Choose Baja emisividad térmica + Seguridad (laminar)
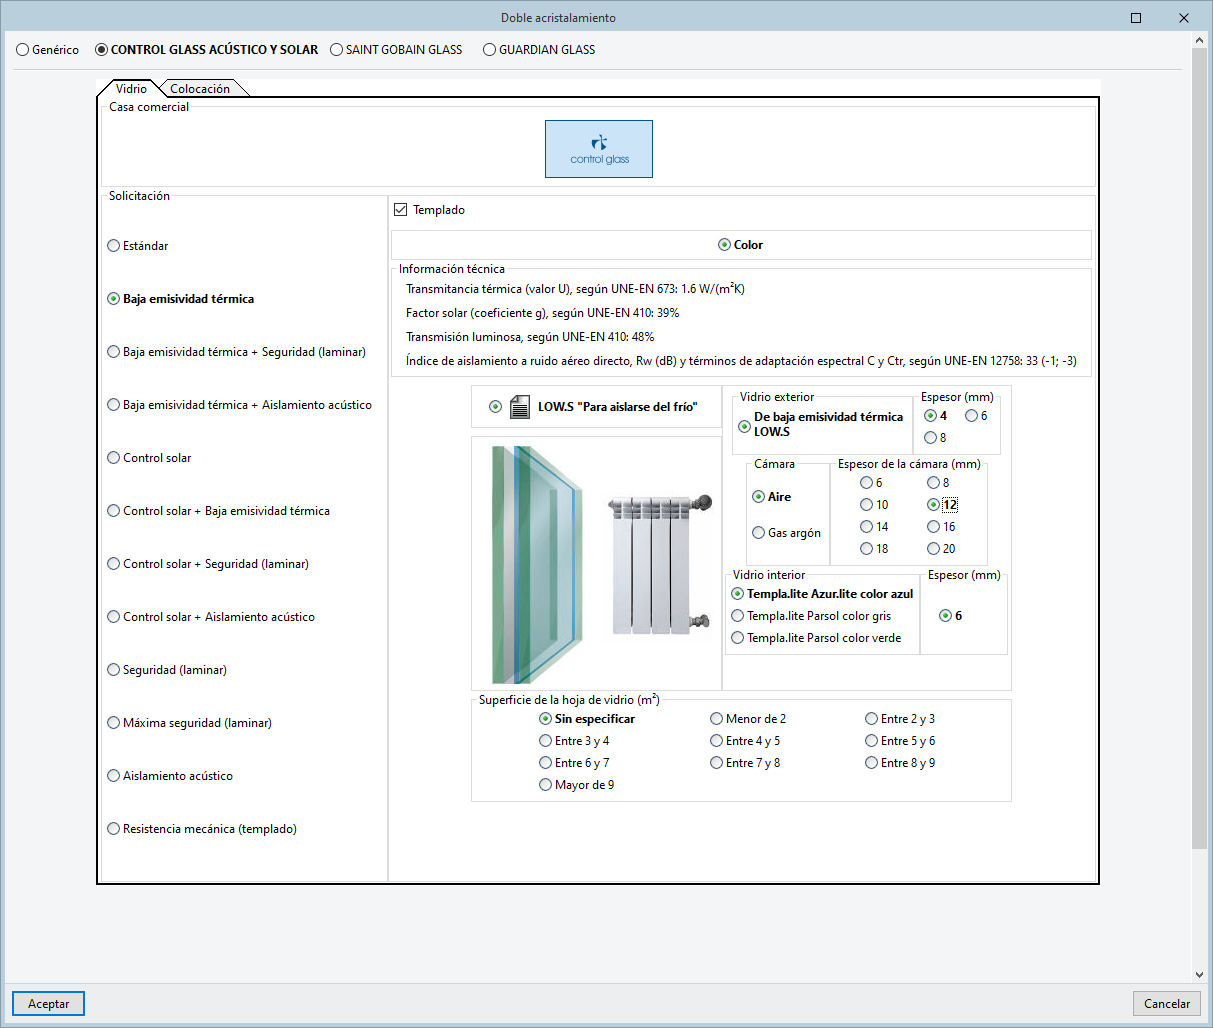The width and height of the screenshot is (1213, 1028). 237,352
